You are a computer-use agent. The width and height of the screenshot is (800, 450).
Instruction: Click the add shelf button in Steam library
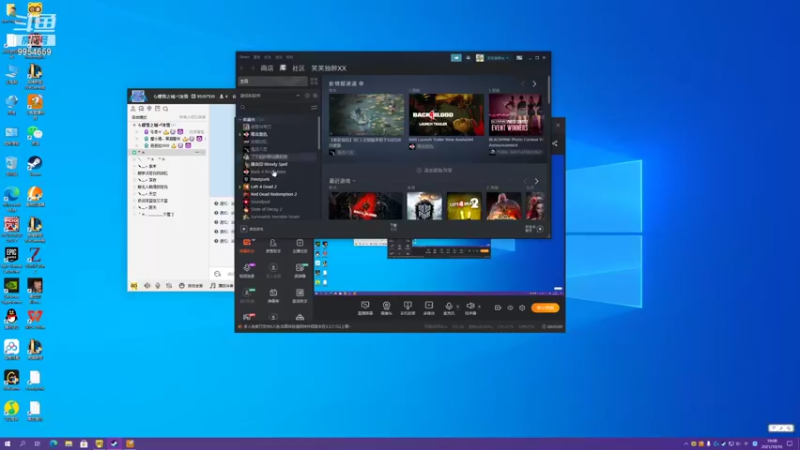tap(435, 170)
